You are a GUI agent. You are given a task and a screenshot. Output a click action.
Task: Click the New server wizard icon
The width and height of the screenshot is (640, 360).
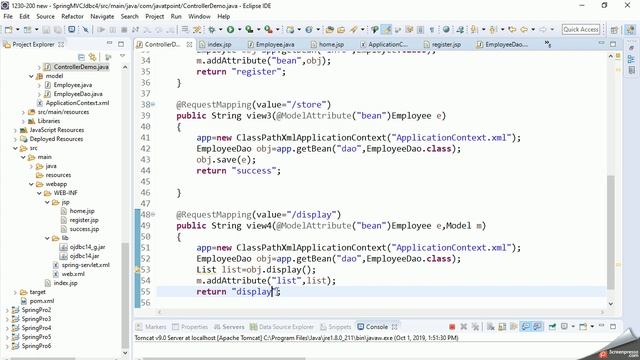290,29
